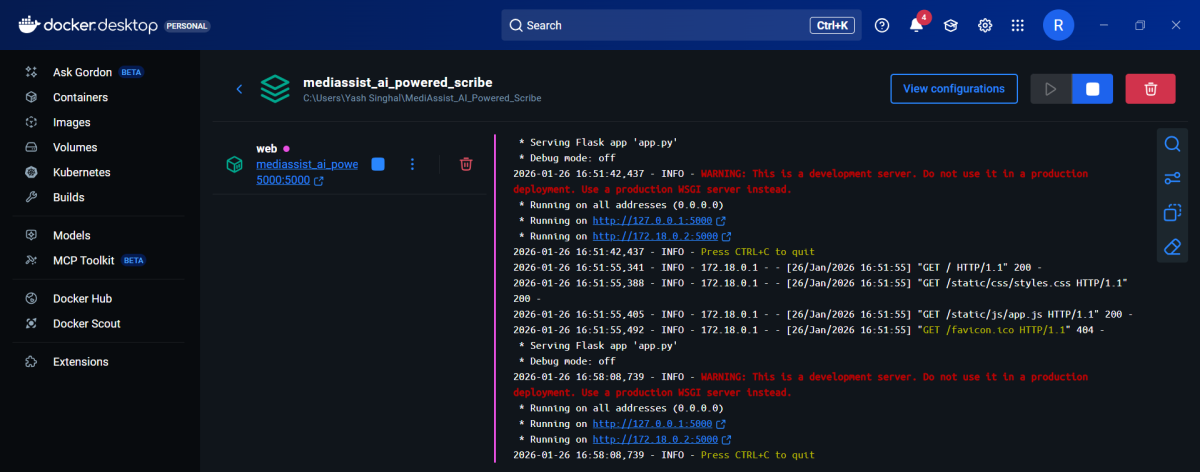1200x472 pixels.
Task: Go to Containers in the sidebar
Action: [x=80, y=97]
